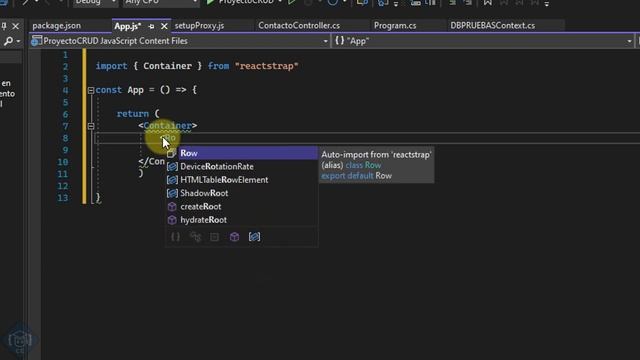The height and width of the screenshot is (360, 640).
Task: Click the closing </Con tag on line 10
Action: [x=151, y=162]
